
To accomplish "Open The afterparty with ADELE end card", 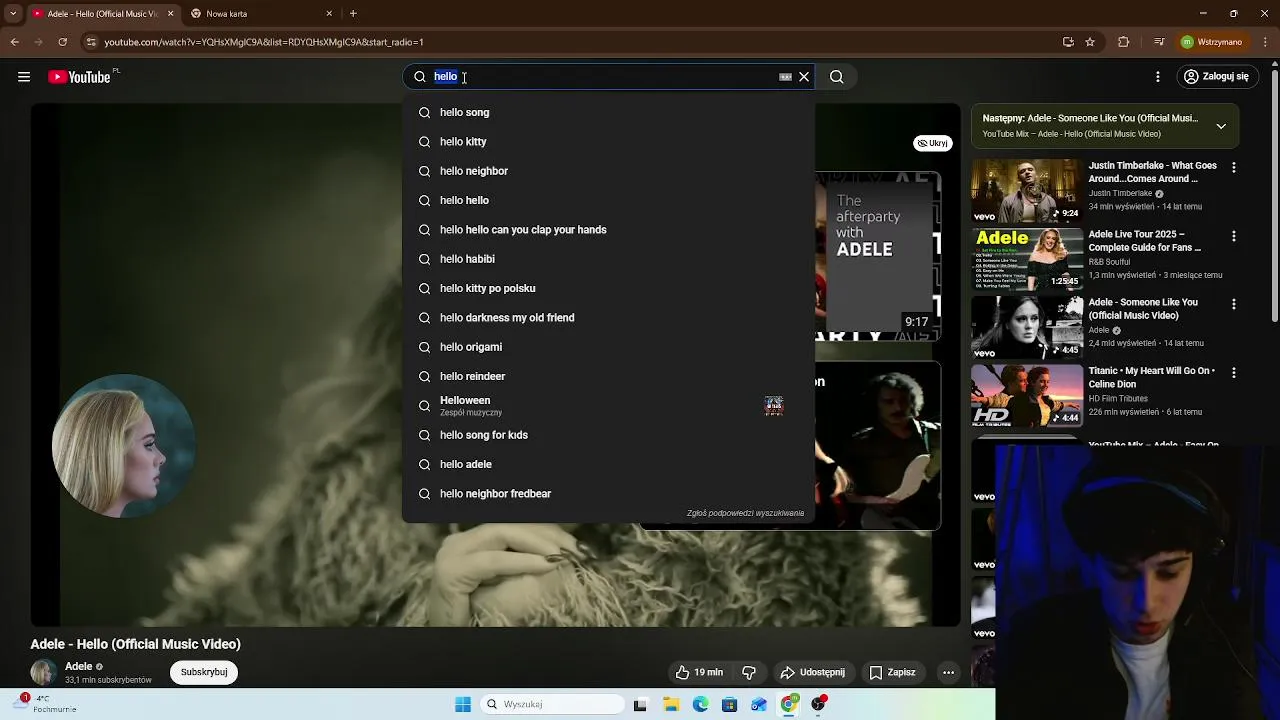I will 878,256.
